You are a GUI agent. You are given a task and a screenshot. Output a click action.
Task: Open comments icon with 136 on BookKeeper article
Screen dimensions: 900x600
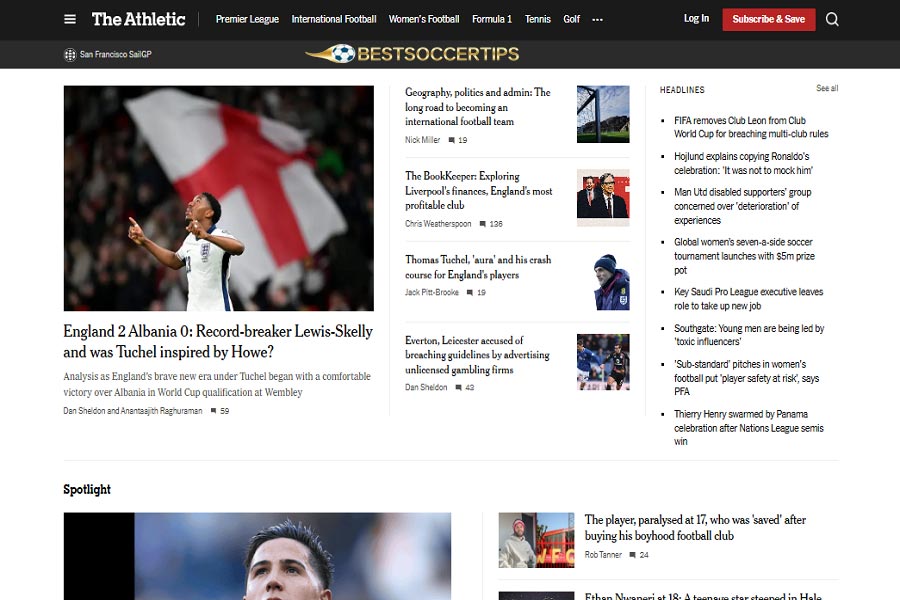[483, 224]
